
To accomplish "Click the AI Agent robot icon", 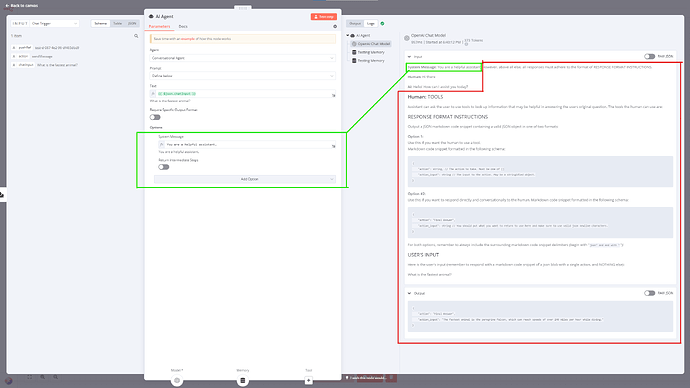I will (151, 16).
